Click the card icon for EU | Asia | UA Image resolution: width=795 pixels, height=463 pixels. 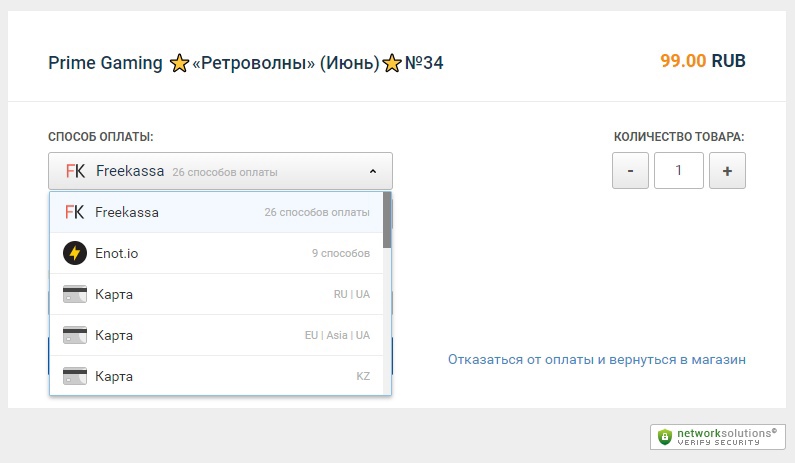pyautogui.click(x=75, y=335)
